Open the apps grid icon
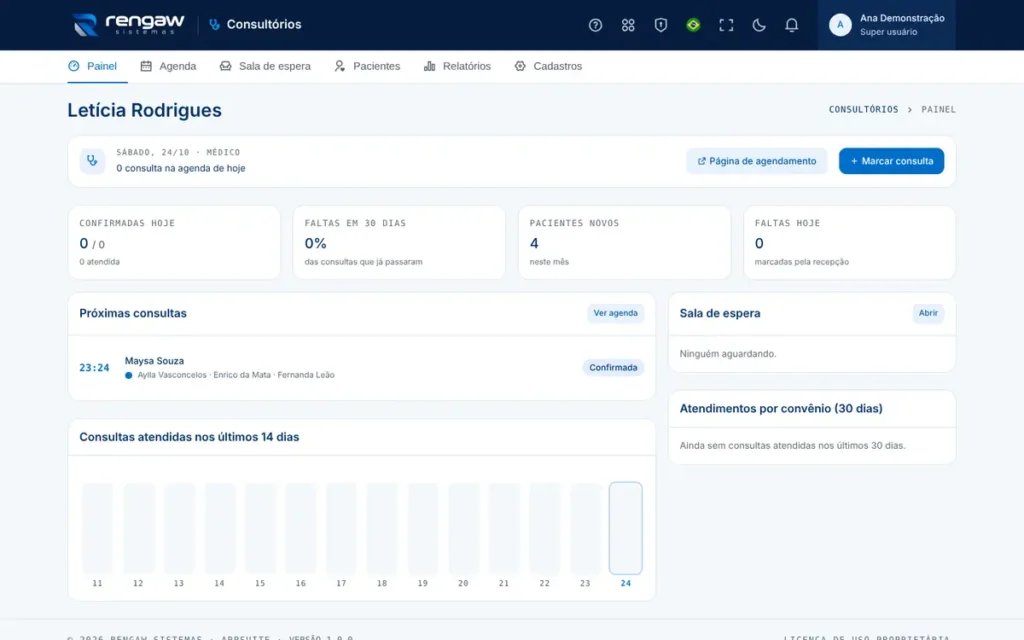The height and width of the screenshot is (640, 1024). [x=628, y=25]
